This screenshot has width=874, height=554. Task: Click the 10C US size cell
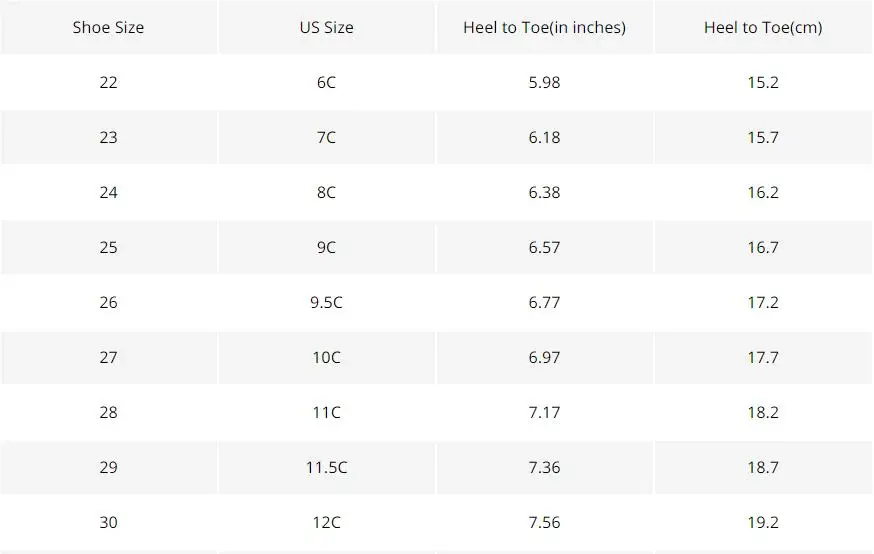click(x=327, y=357)
